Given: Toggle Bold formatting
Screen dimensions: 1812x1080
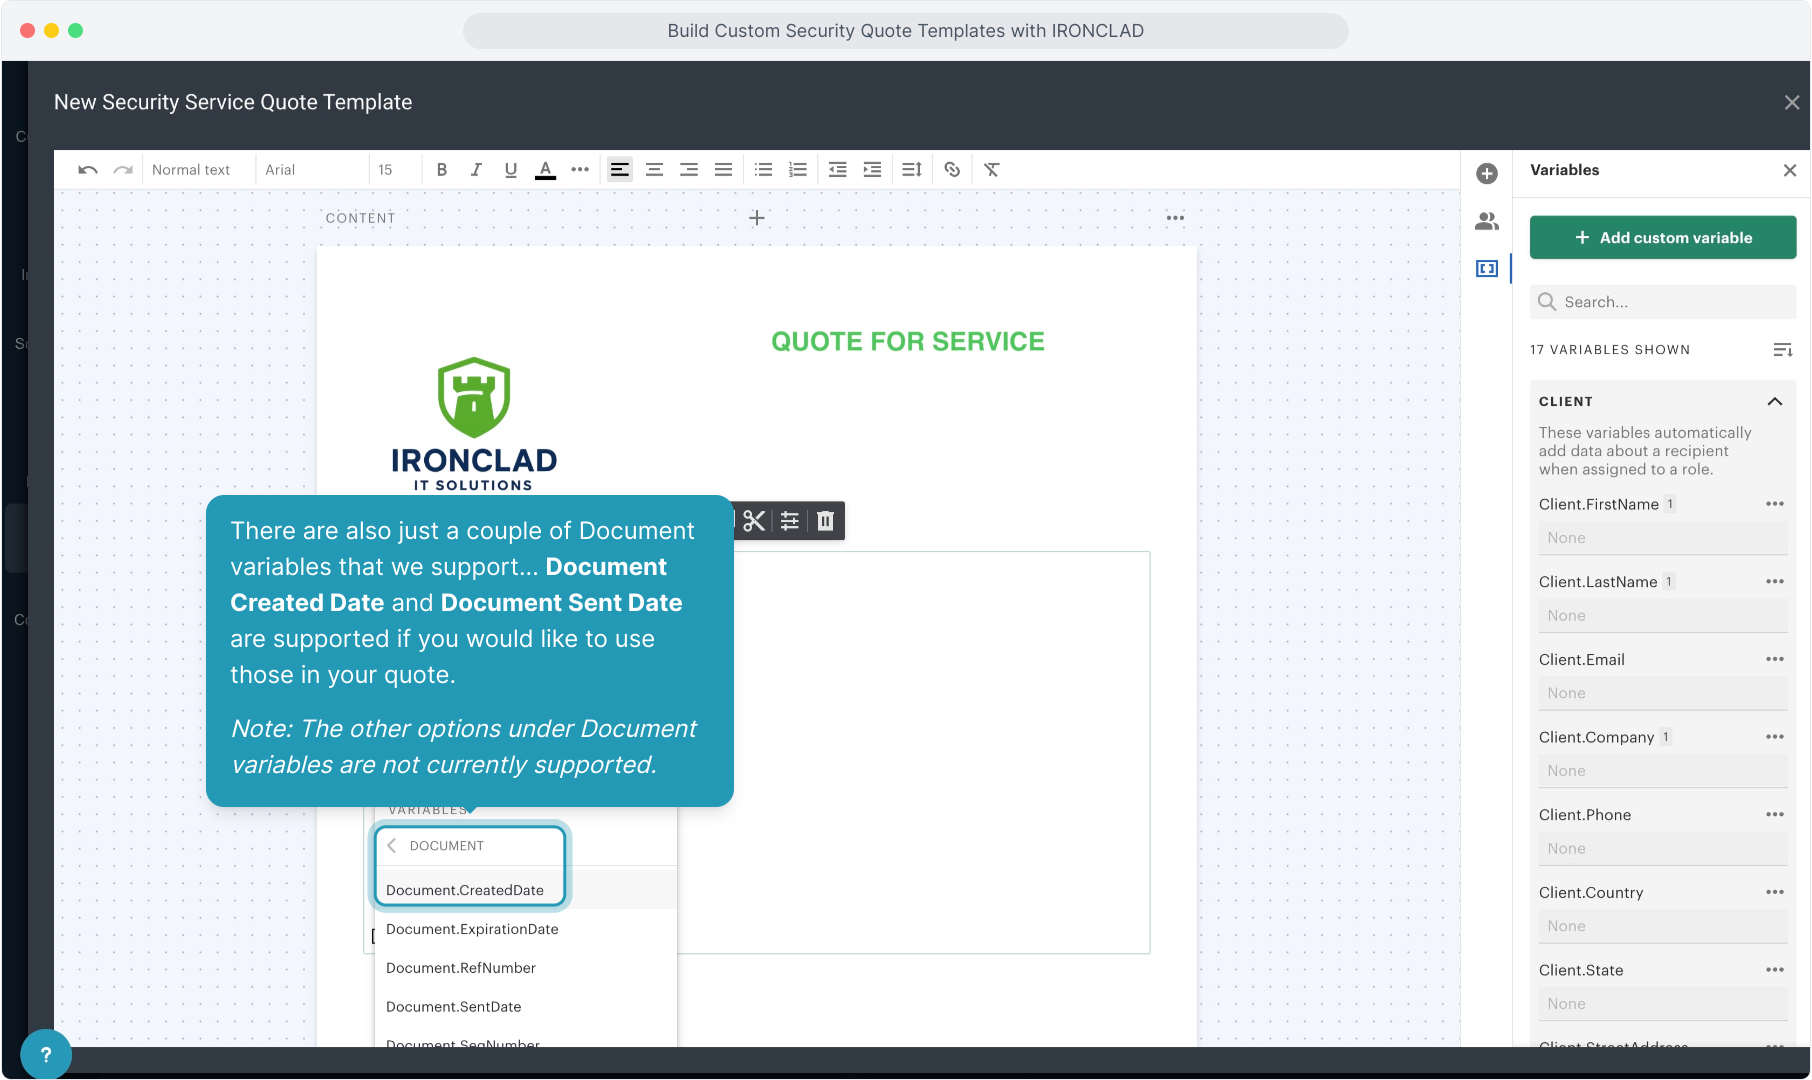Looking at the screenshot, I should click(442, 170).
